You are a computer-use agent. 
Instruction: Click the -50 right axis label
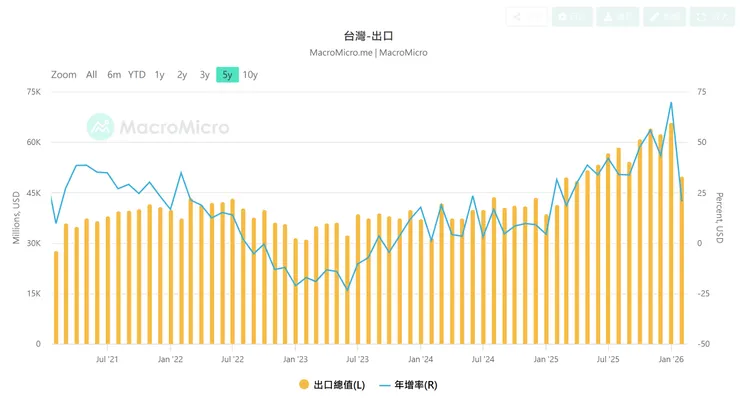(703, 344)
